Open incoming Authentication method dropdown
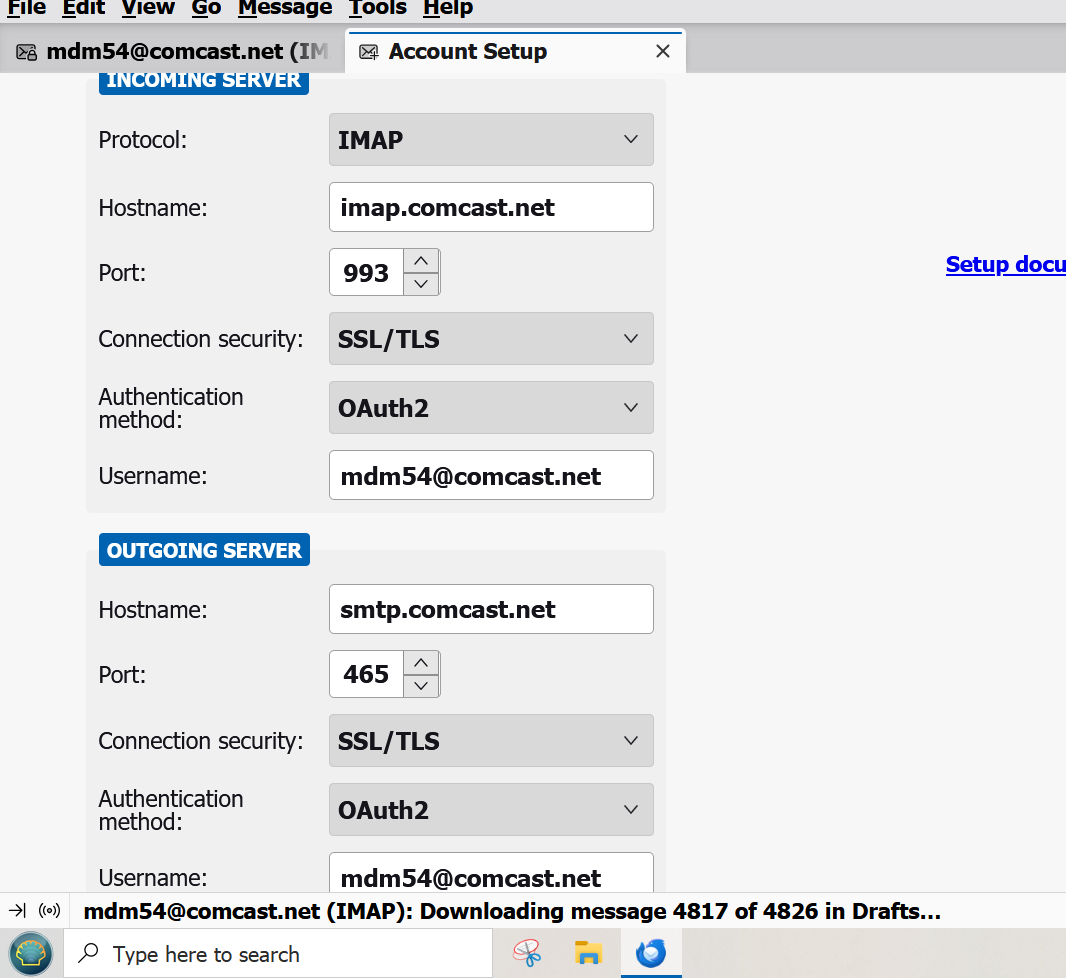 click(x=491, y=408)
